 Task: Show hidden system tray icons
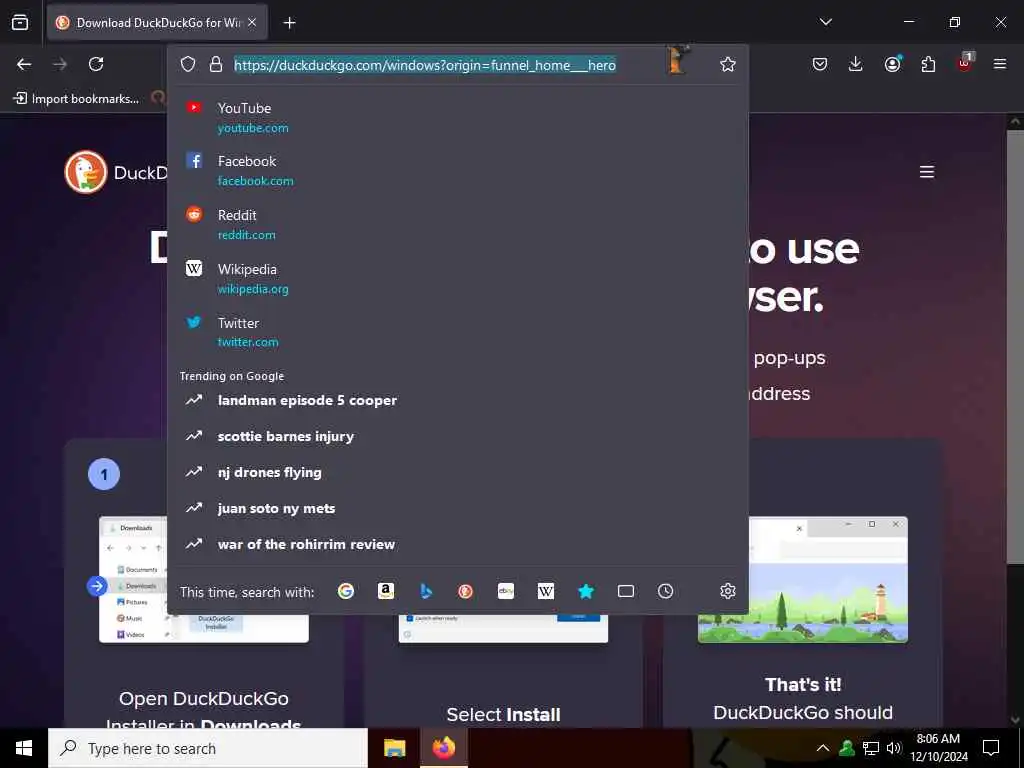[x=823, y=748]
